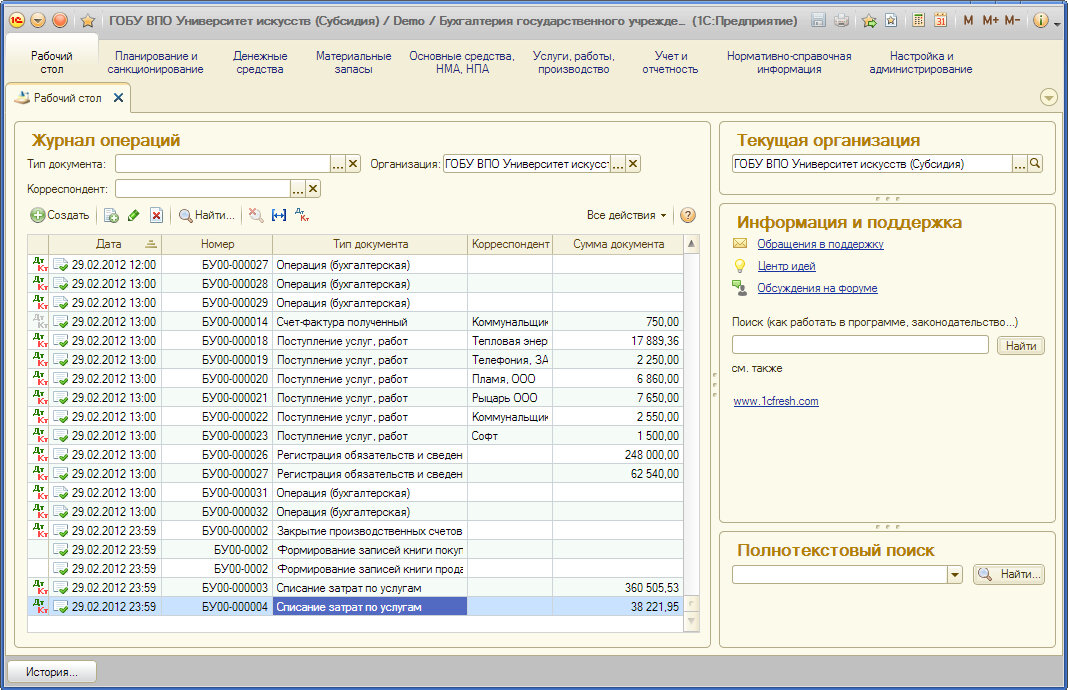Viewport: 1068px width, 690px height.
Task: Select row БУ00-000014 Счет-фактура полученный
Action: click(x=355, y=322)
